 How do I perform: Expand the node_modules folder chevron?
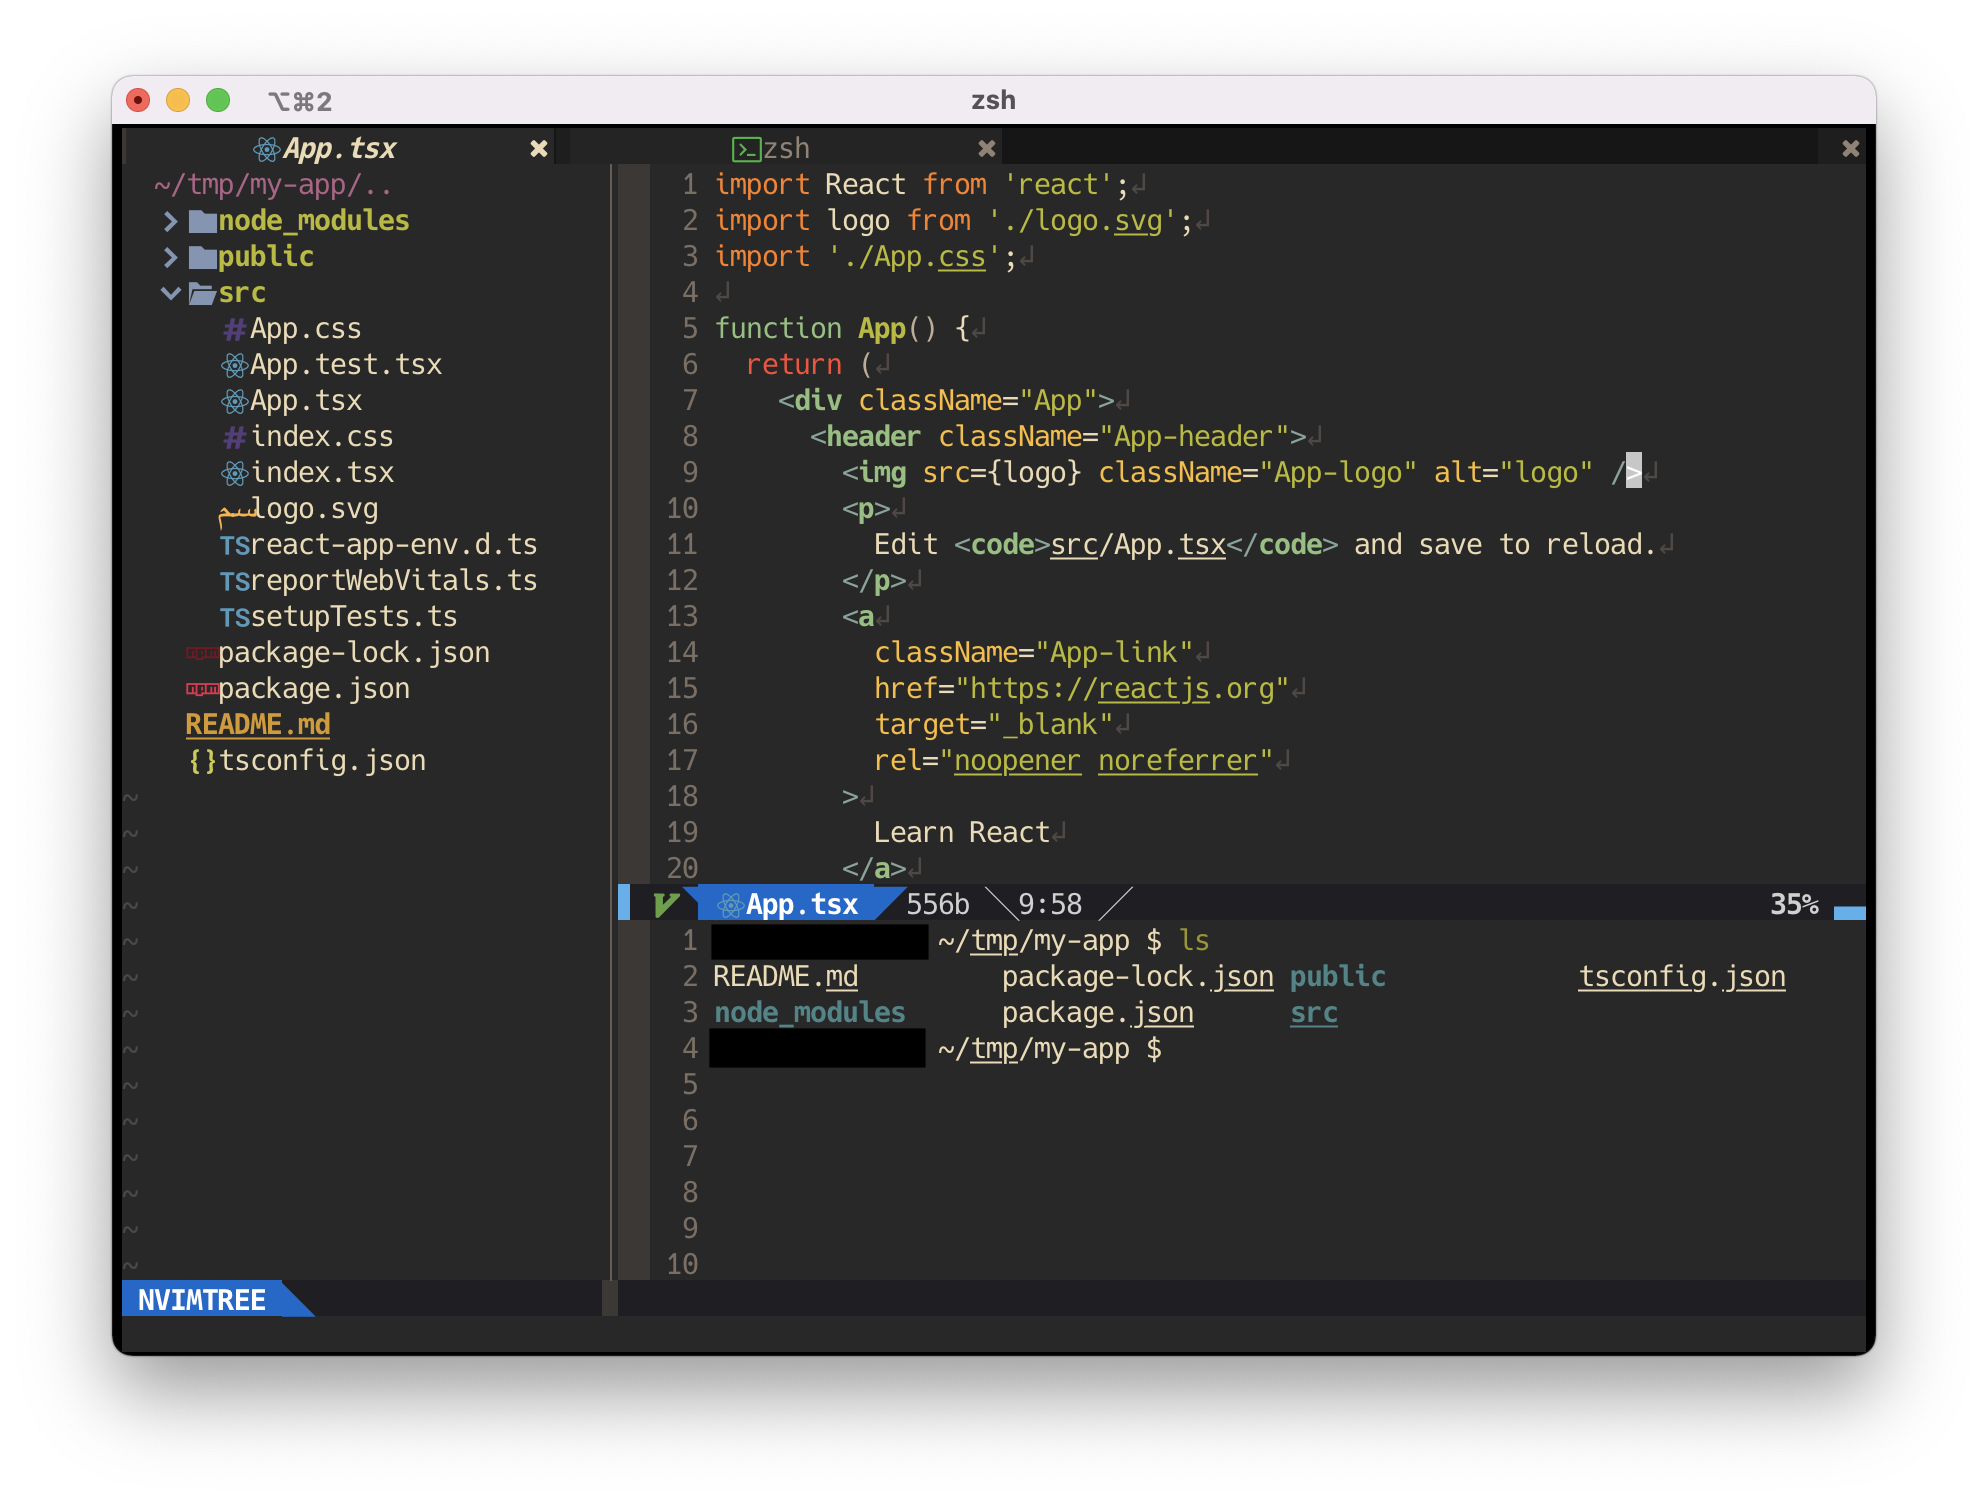point(171,221)
